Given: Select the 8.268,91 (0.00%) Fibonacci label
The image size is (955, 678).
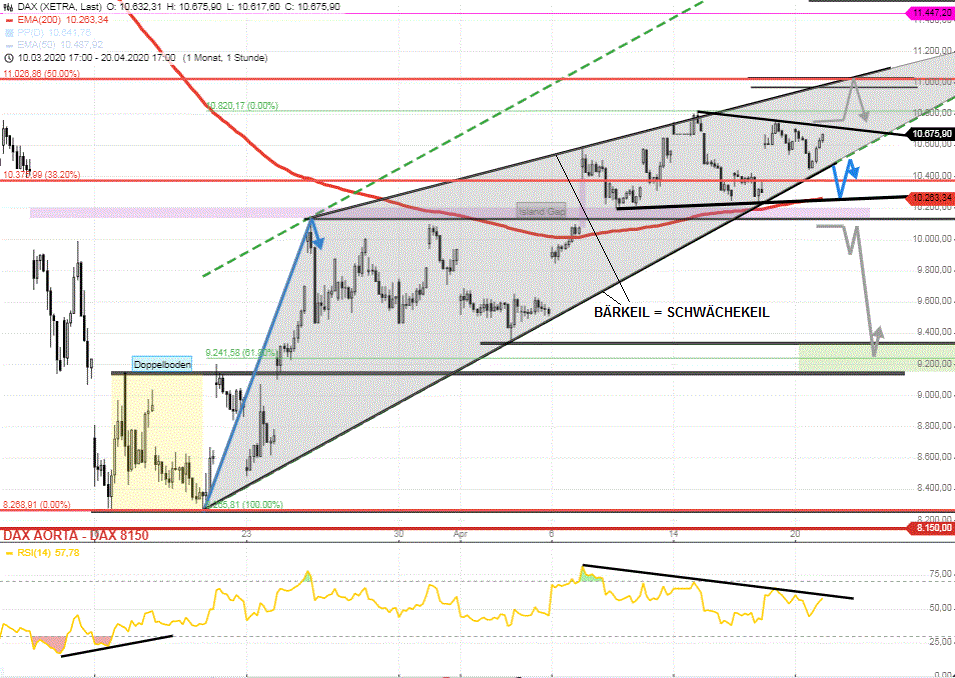Looking at the screenshot, I should coord(37,505).
